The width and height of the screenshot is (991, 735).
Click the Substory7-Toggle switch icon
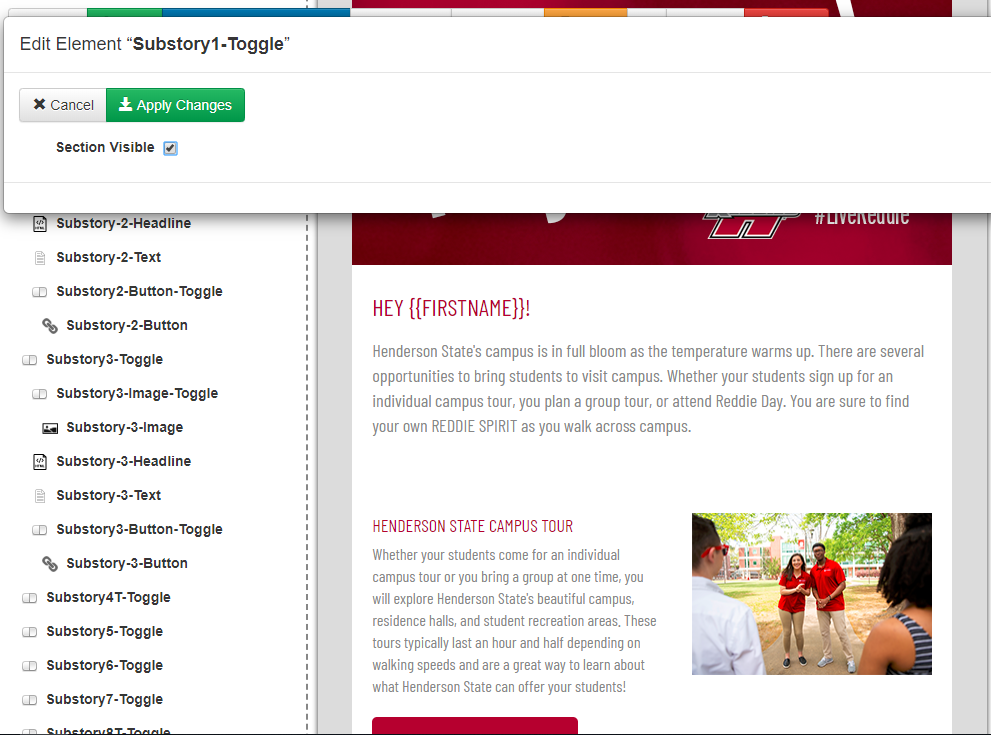(x=30, y=700)
